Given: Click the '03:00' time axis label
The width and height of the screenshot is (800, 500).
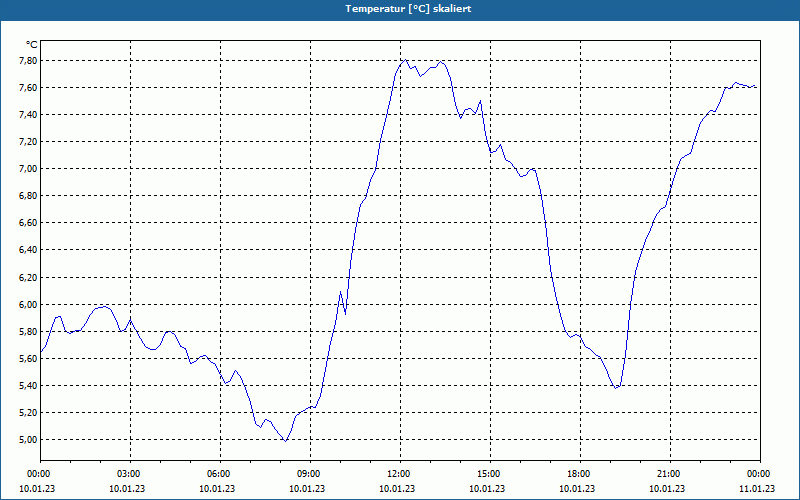Looking at the screenshot, I should click(130, 473).
